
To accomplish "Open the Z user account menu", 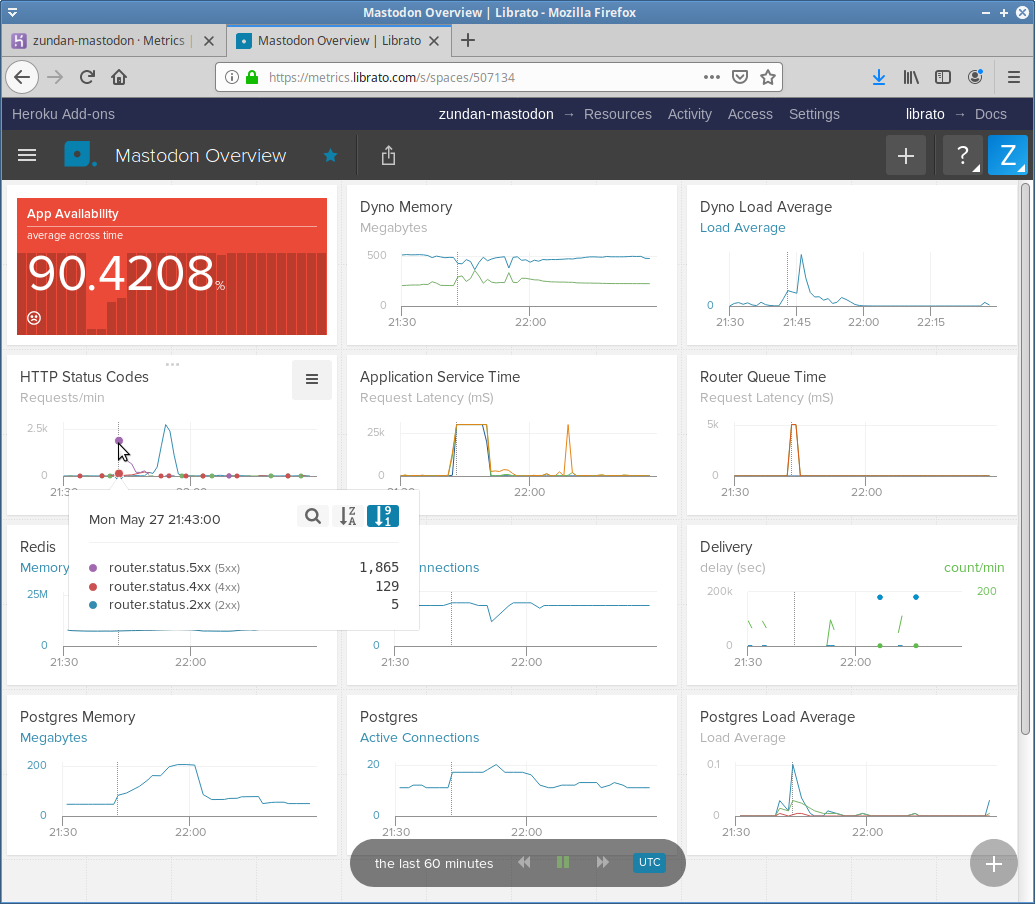I will point(1007,156).
